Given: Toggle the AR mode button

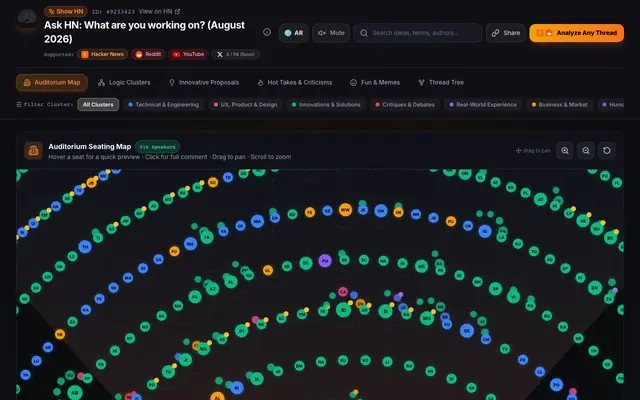Looking at the screenshot, I should [x=294, y=33].
